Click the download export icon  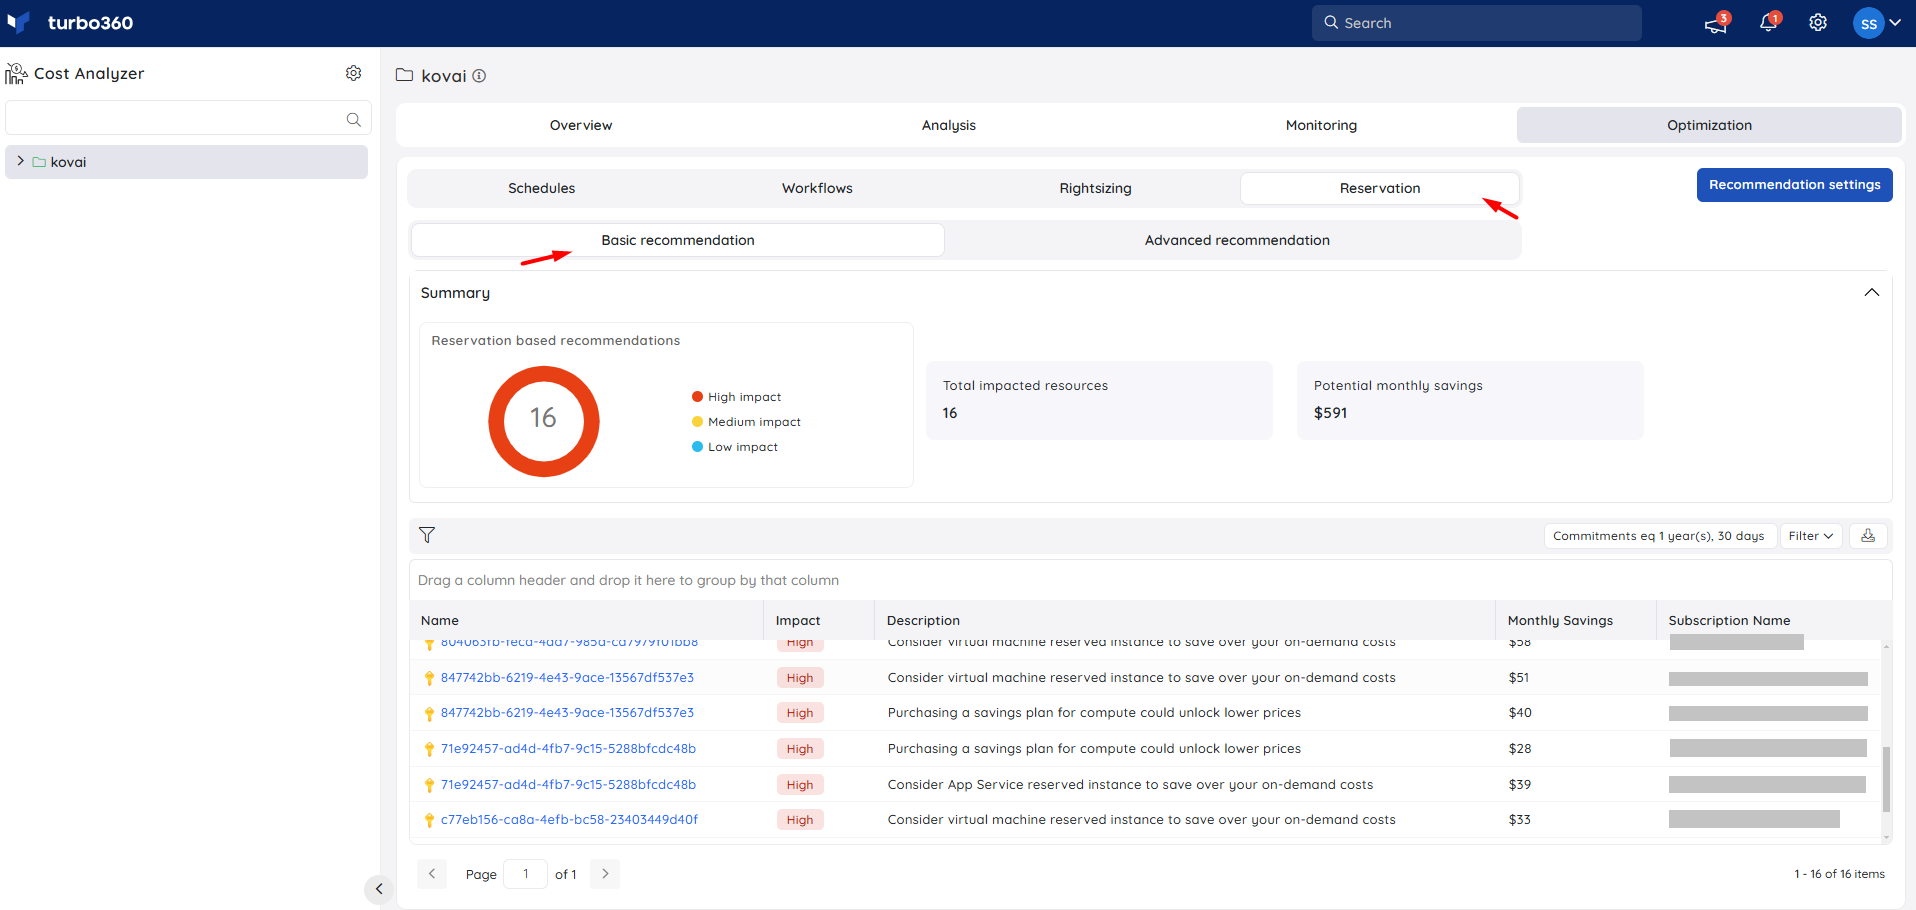pos(1867,536)
